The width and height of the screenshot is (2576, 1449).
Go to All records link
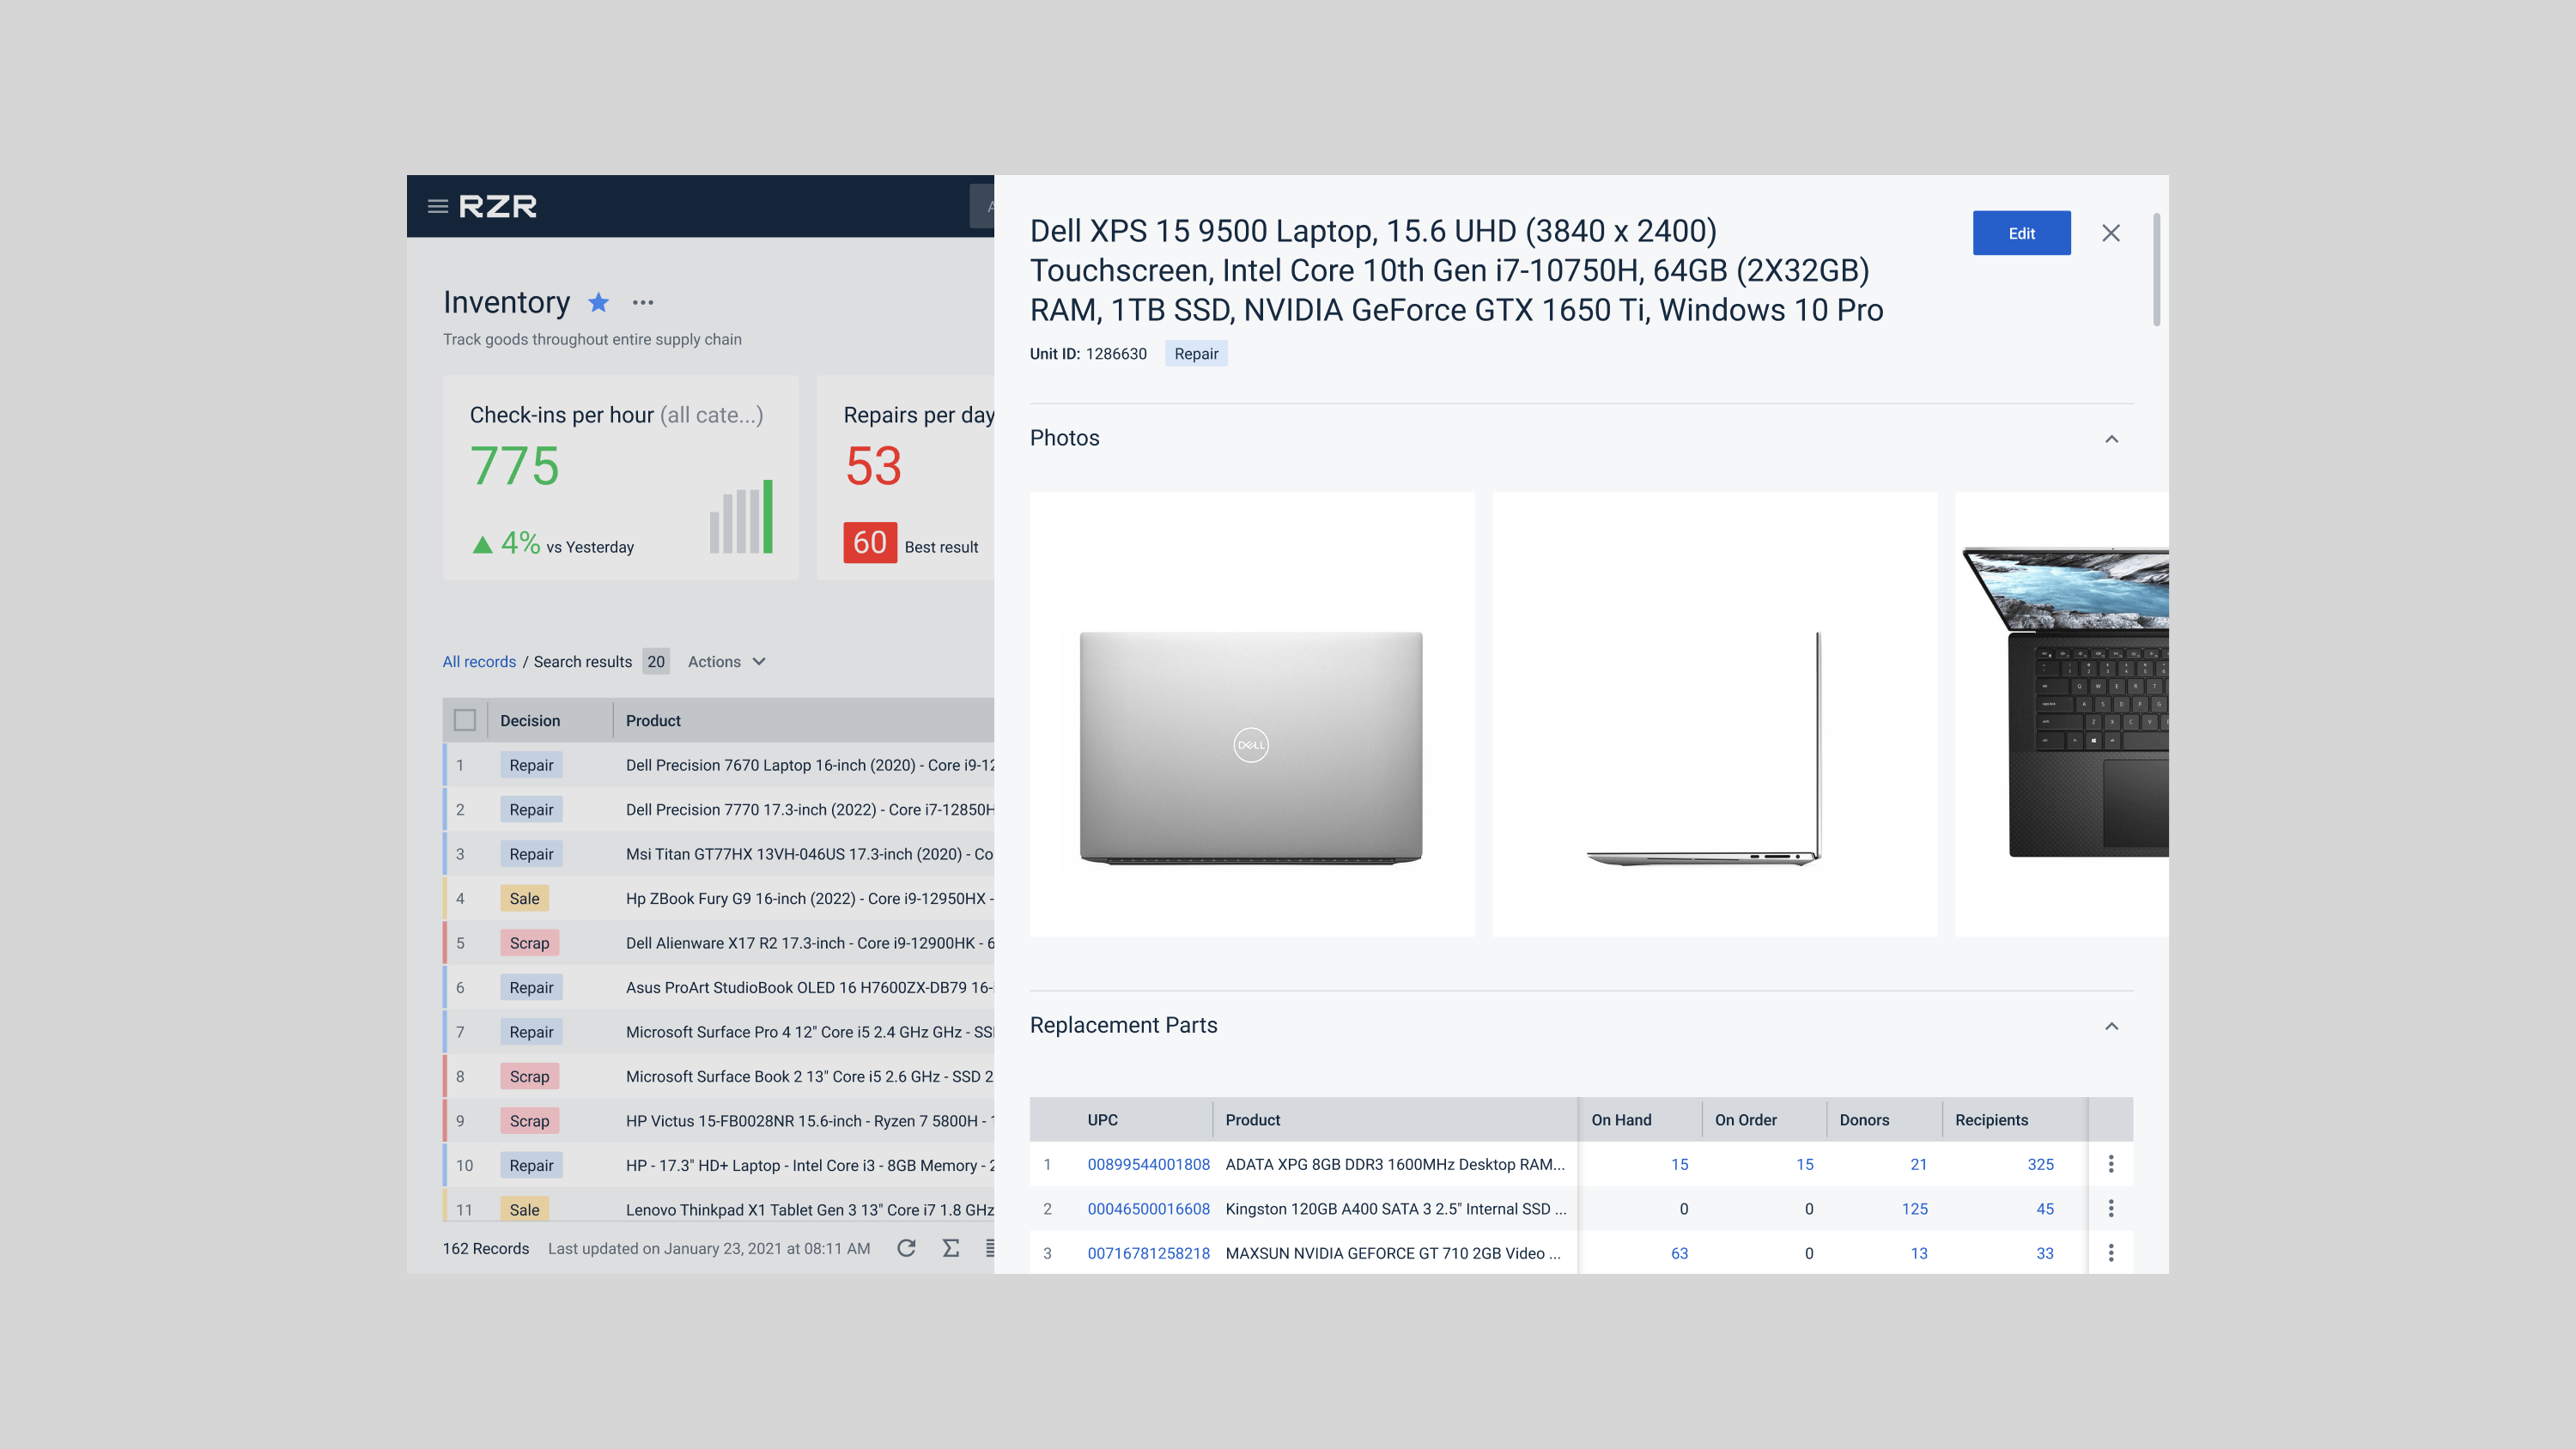pos(479,661)
